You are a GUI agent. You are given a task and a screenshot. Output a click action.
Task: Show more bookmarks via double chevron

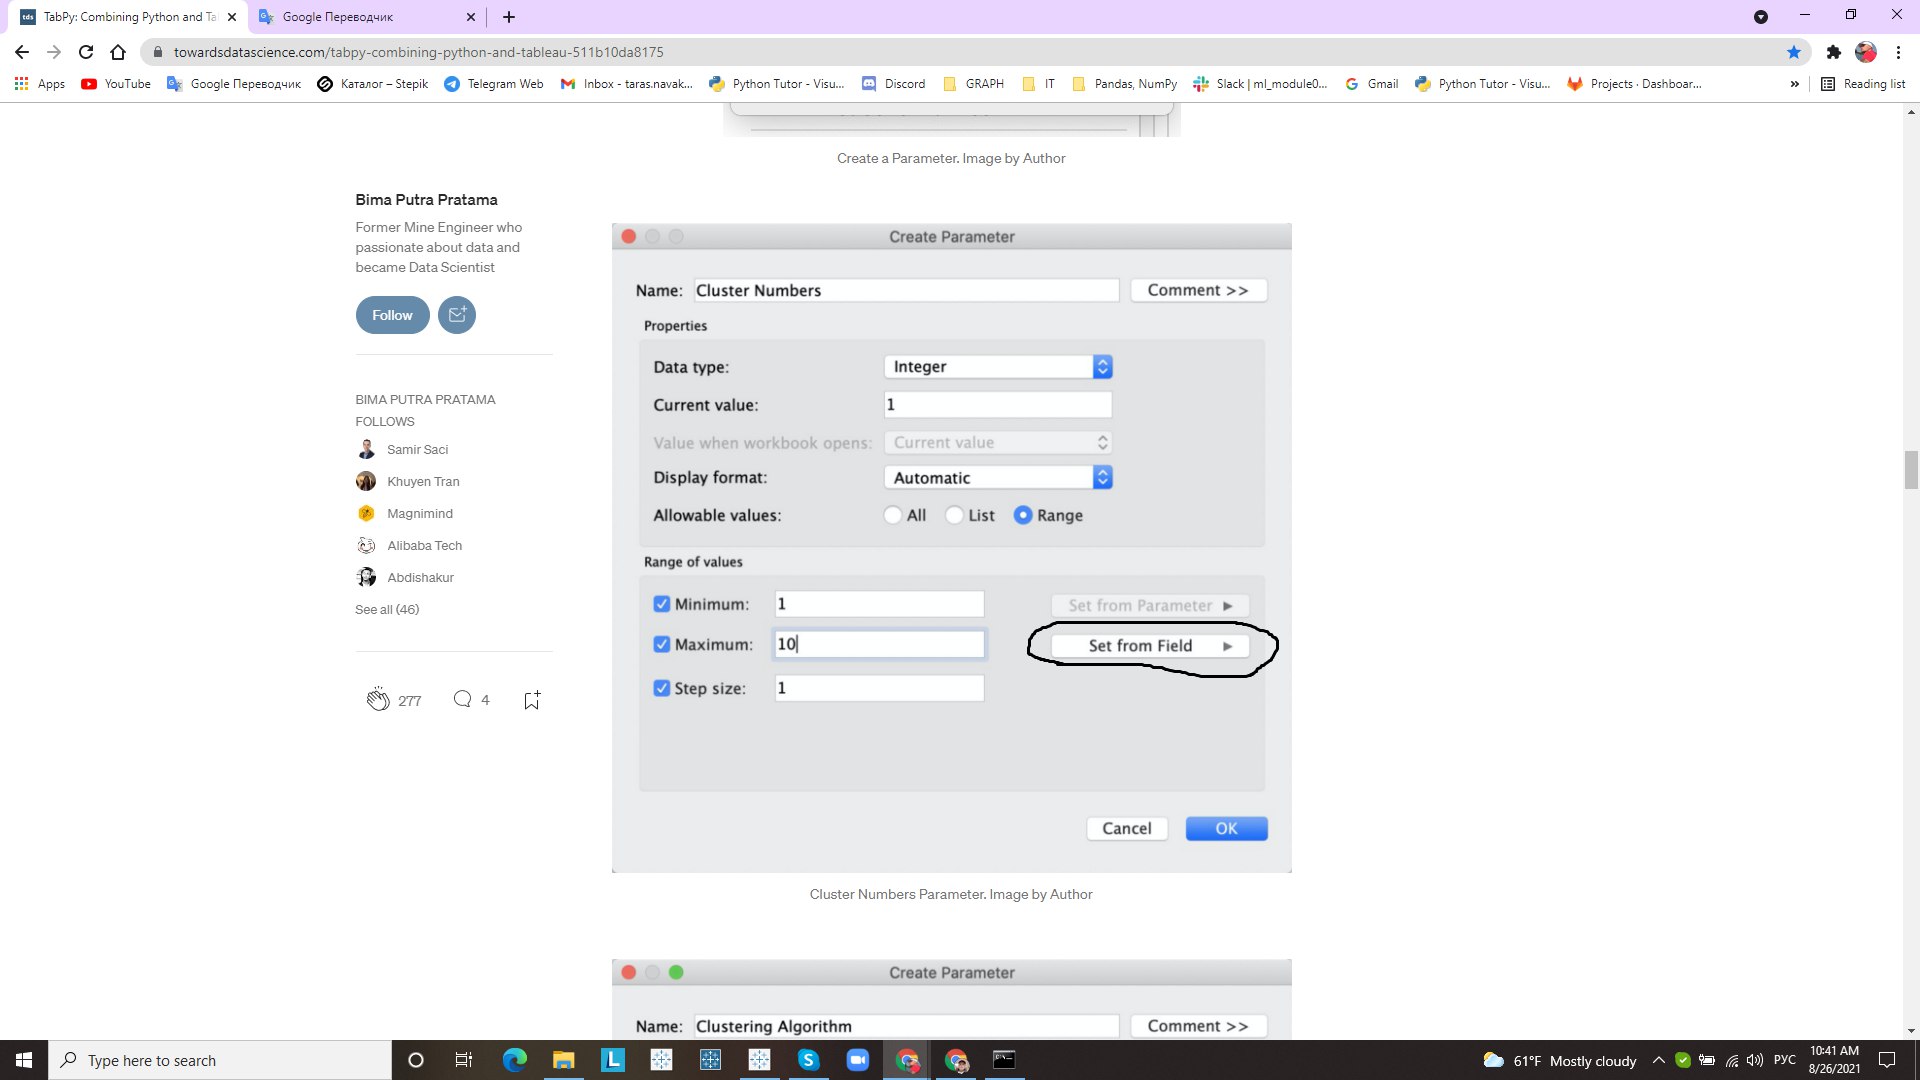1794,84
